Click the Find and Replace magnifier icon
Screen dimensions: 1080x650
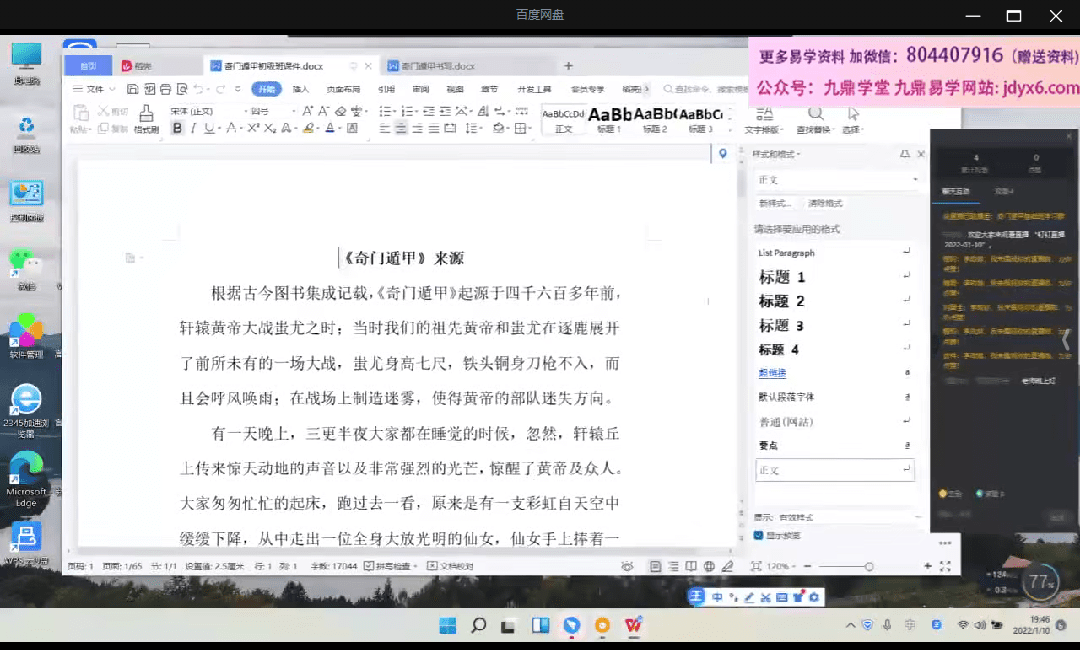(815, 115)
